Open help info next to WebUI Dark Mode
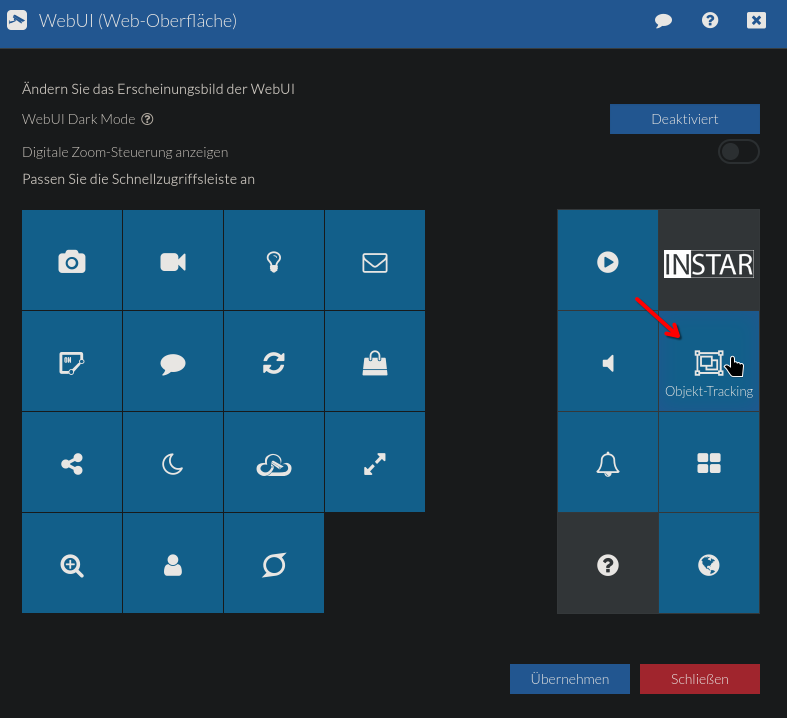Image resolution: width=787 pixels, height=718 pixels. [147, 119]
